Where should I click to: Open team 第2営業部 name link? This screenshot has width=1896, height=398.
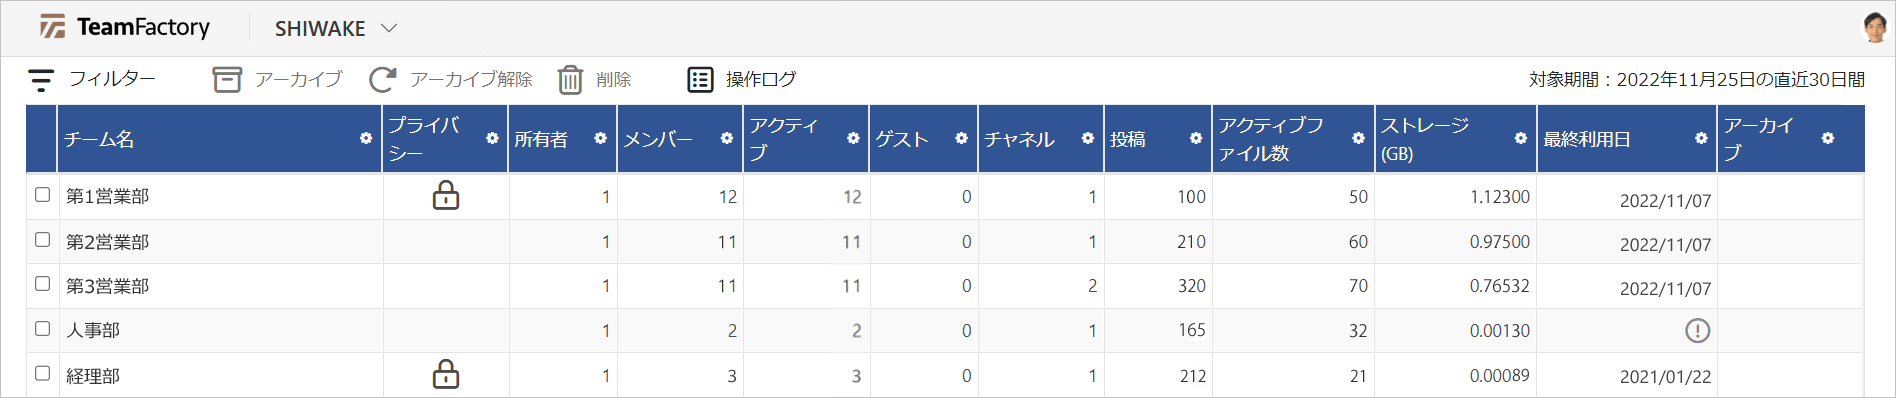(107, 241)
